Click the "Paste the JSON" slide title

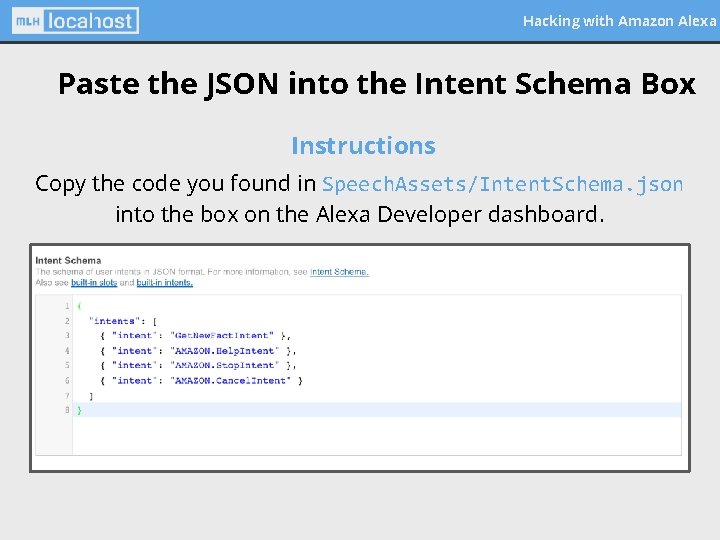coord(377,84)
